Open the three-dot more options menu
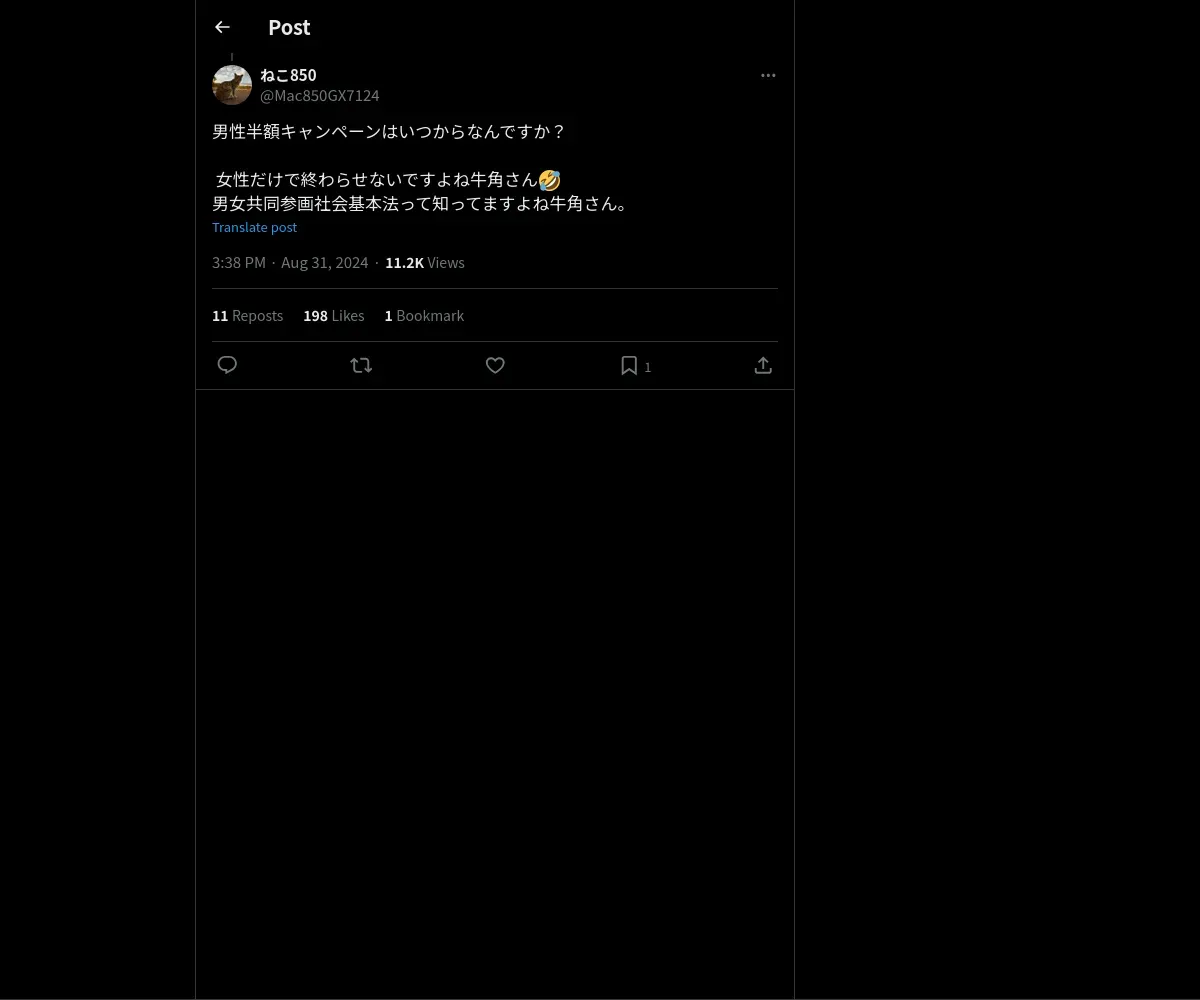 pyautogui.click(x=768, y=75)
